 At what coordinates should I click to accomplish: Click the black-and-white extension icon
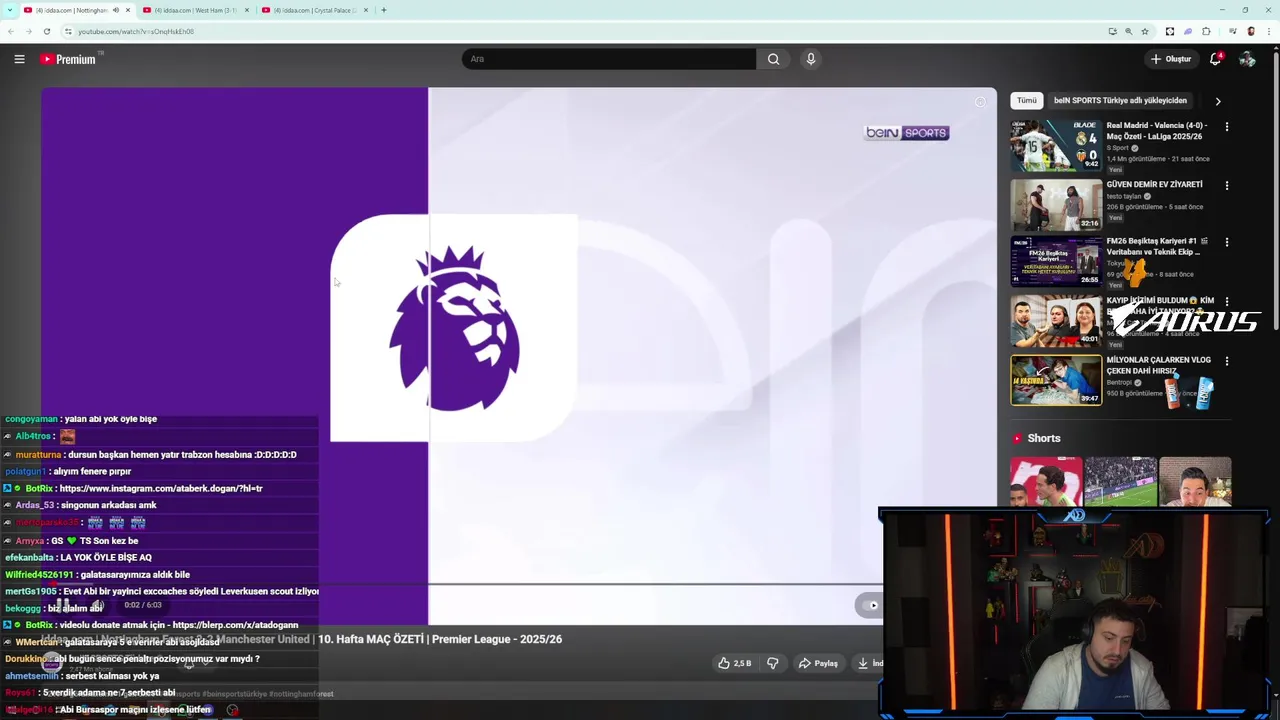click(x=1170, y=31)
